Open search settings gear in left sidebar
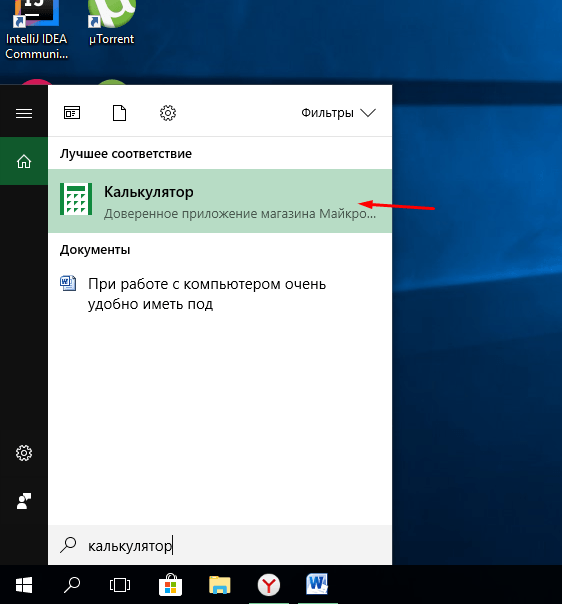The width and height of the screenshot is (562, 604). (x=24, y=453)
